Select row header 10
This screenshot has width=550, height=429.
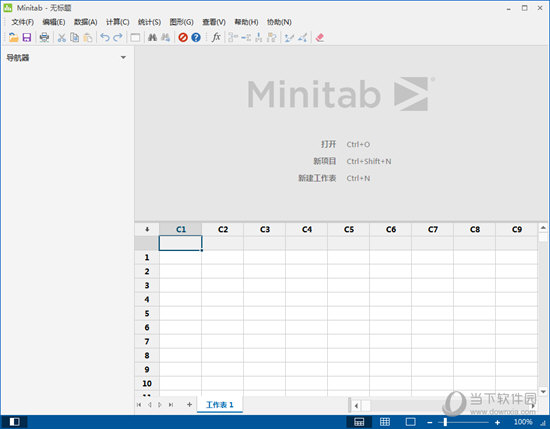[147, 383]
